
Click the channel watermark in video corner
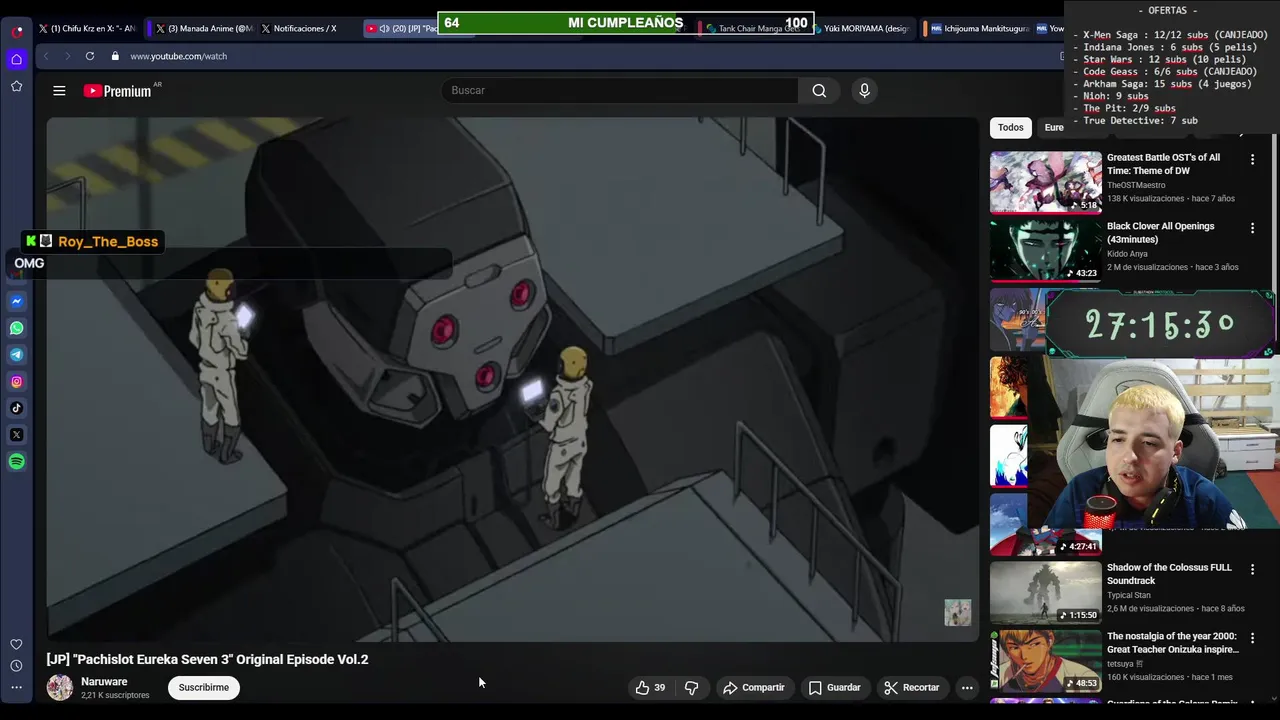(x=957, y=612)
